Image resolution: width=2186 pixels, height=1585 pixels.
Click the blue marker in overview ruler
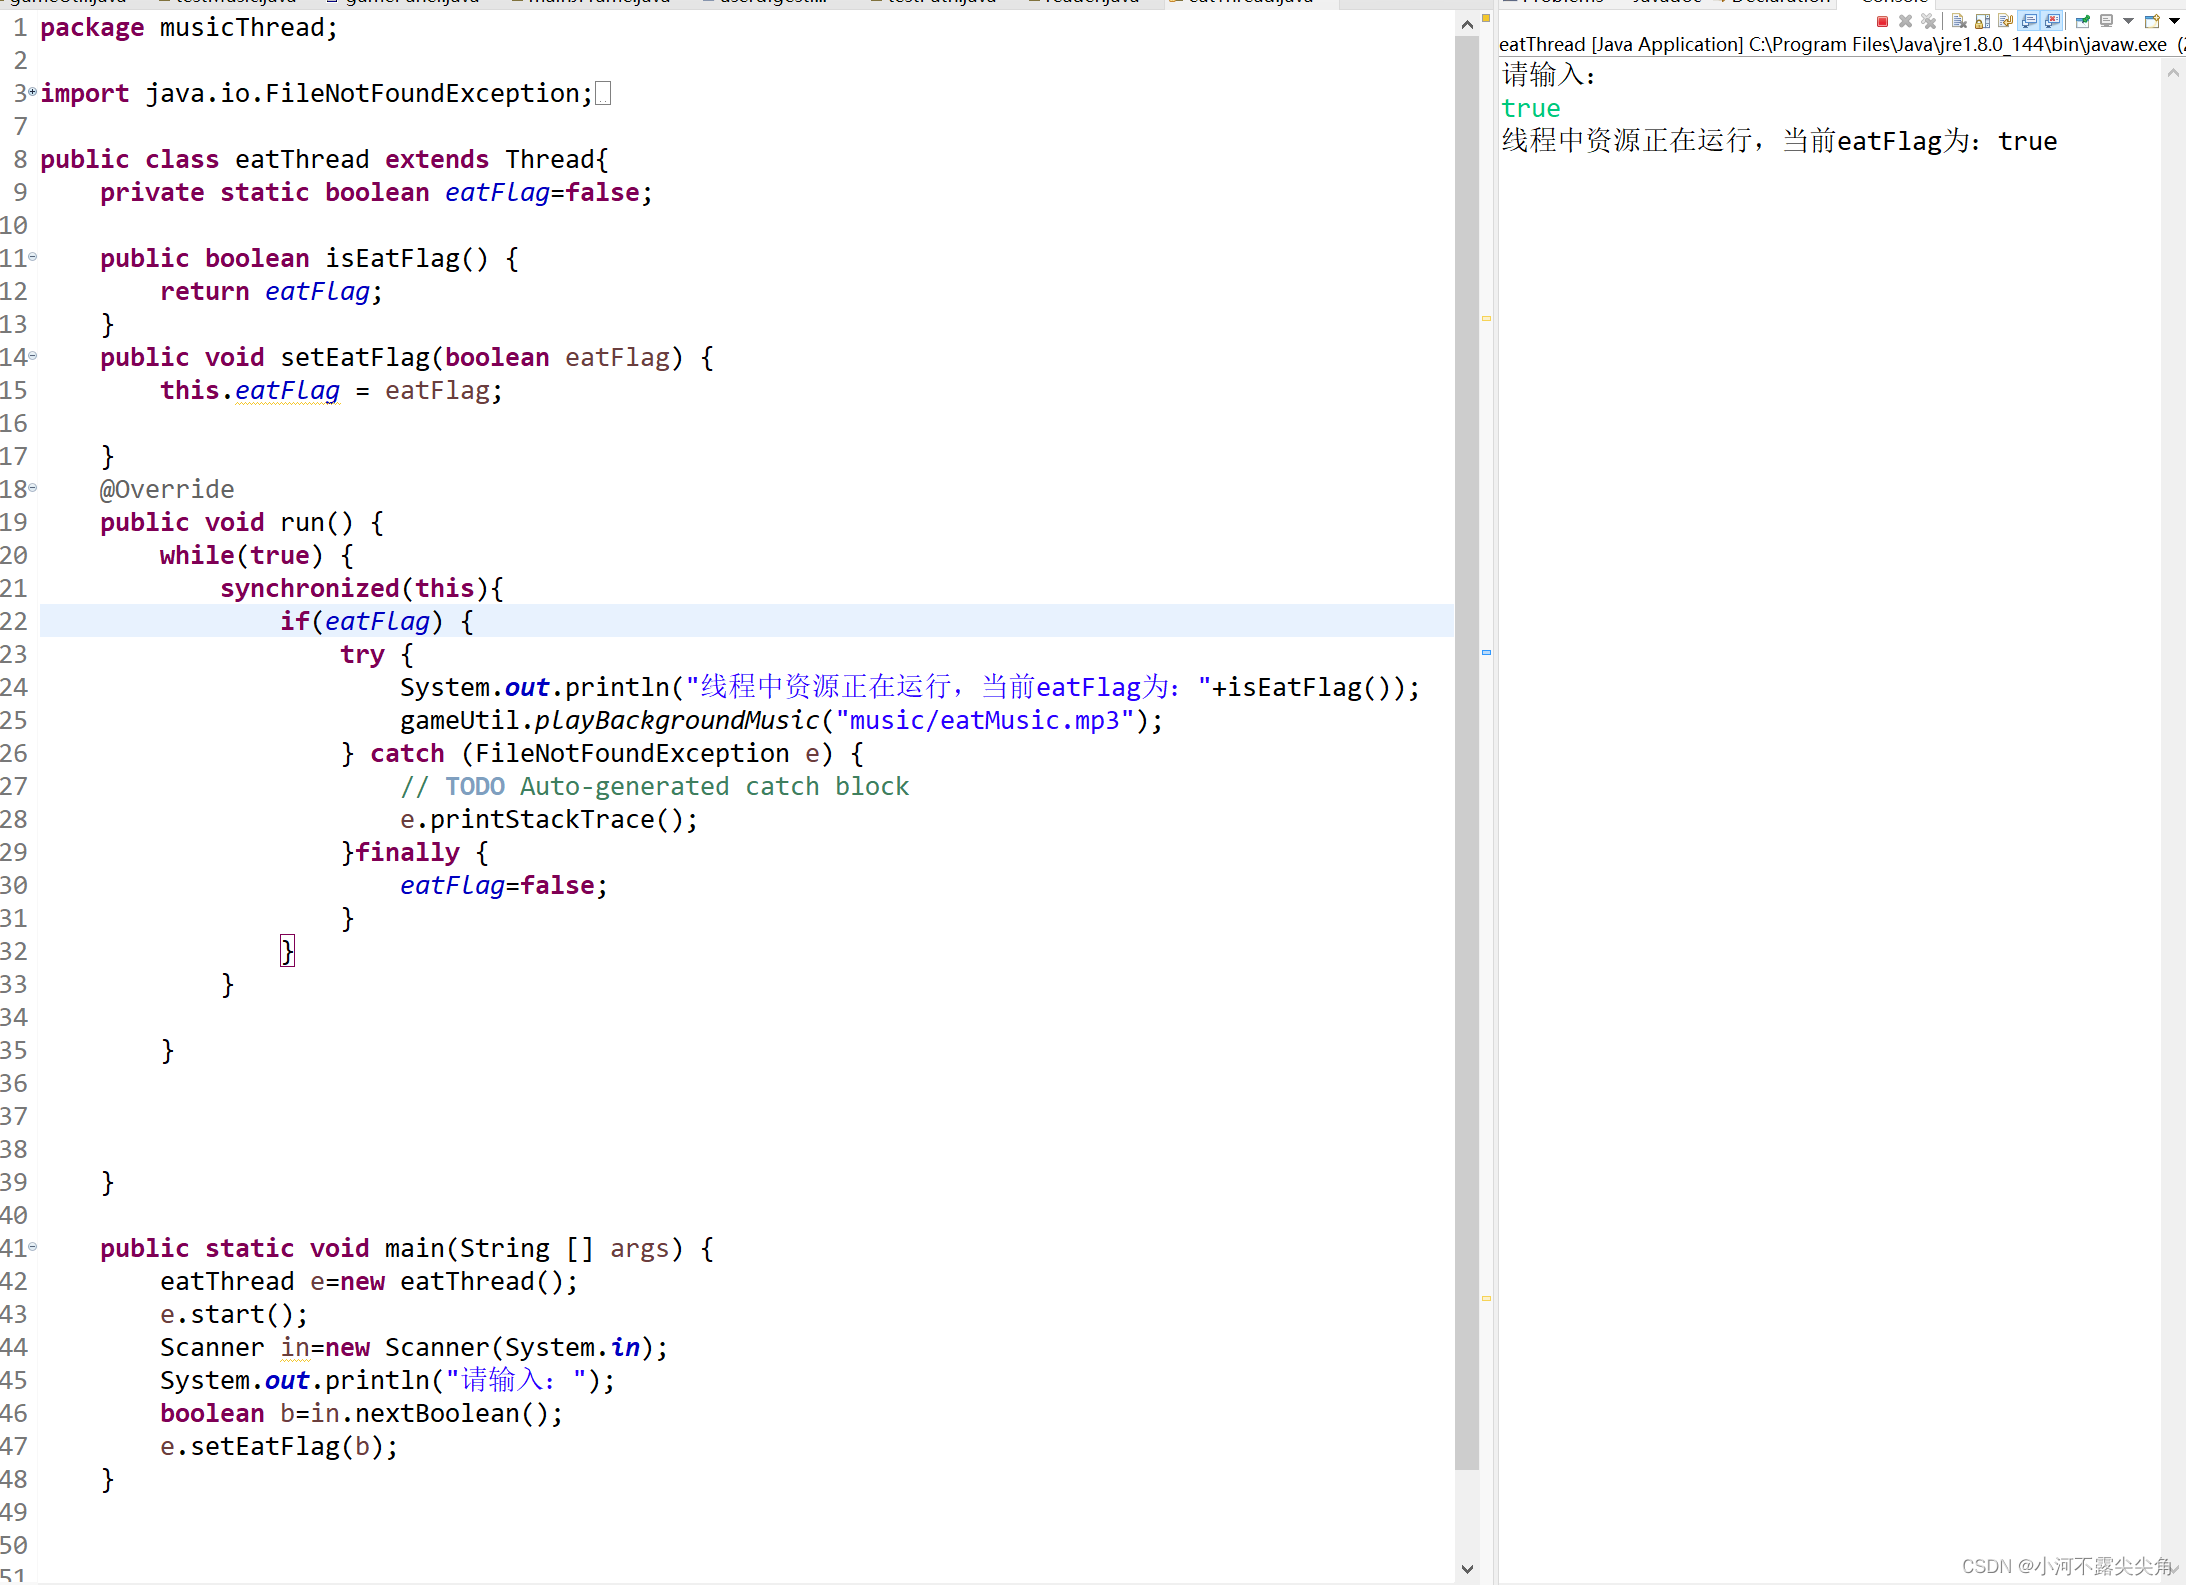[1486, 652]
